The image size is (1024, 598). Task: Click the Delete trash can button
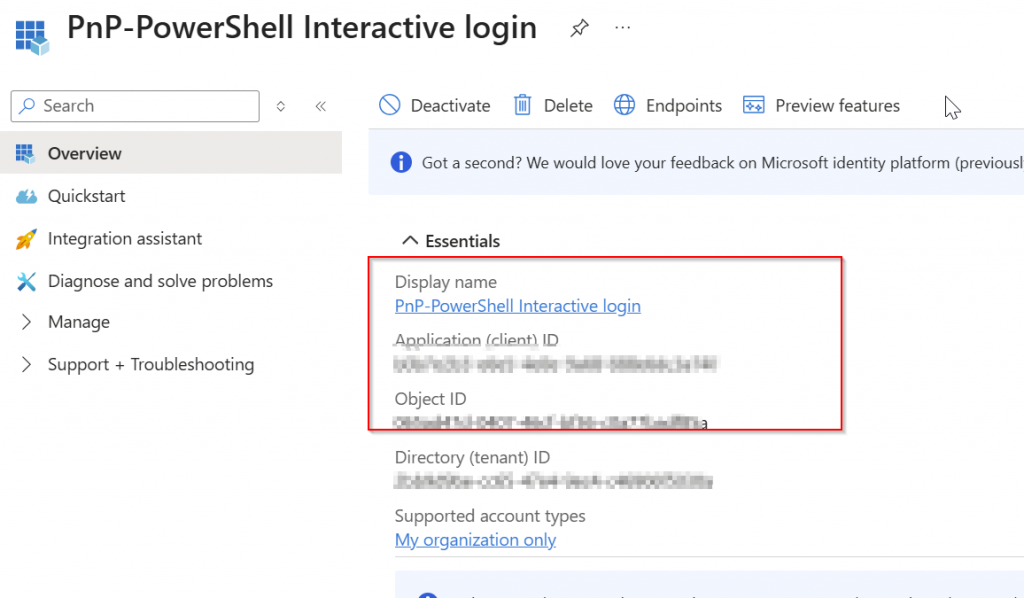point(553,106)
